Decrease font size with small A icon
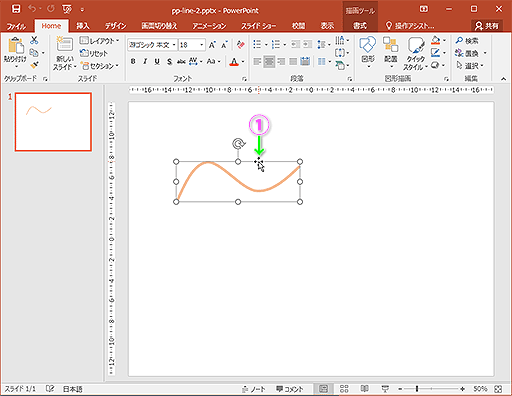 tap(224, 45)
